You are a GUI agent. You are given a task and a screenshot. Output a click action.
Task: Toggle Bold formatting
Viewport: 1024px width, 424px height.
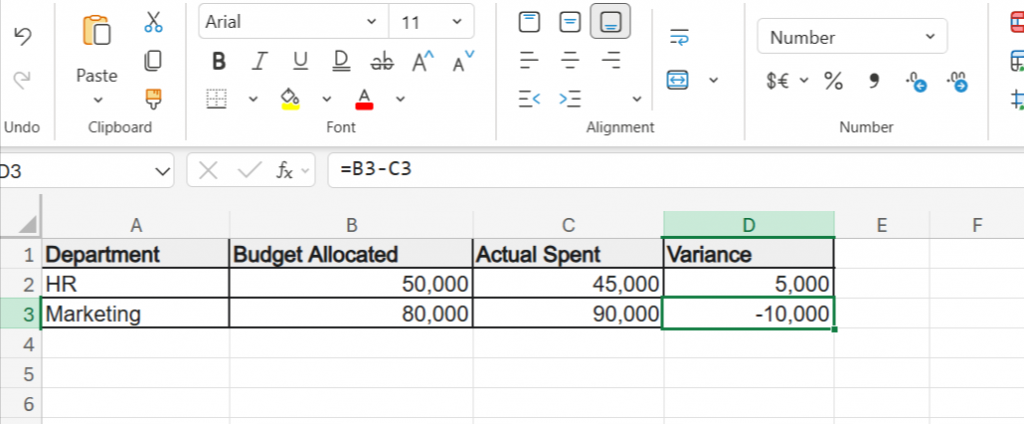[219, 62]
